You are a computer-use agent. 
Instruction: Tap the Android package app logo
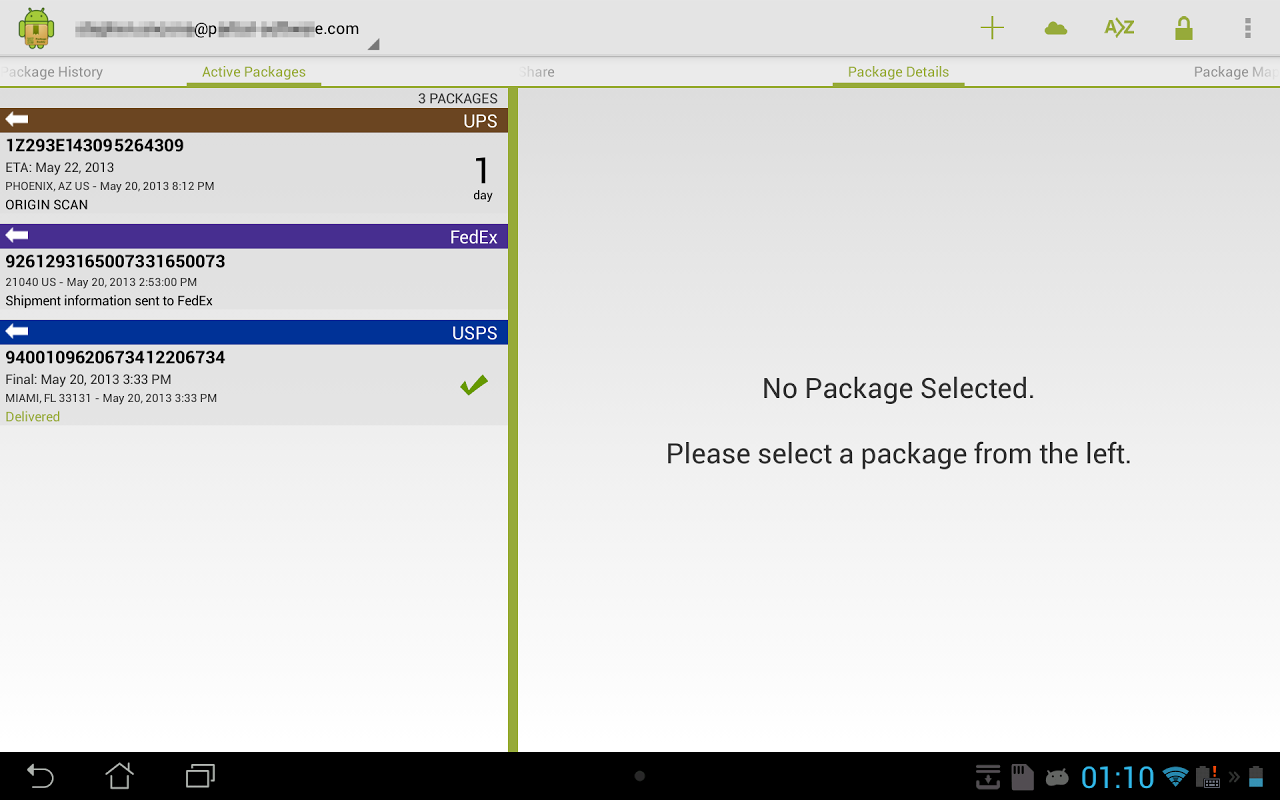[x=36, y=28]
